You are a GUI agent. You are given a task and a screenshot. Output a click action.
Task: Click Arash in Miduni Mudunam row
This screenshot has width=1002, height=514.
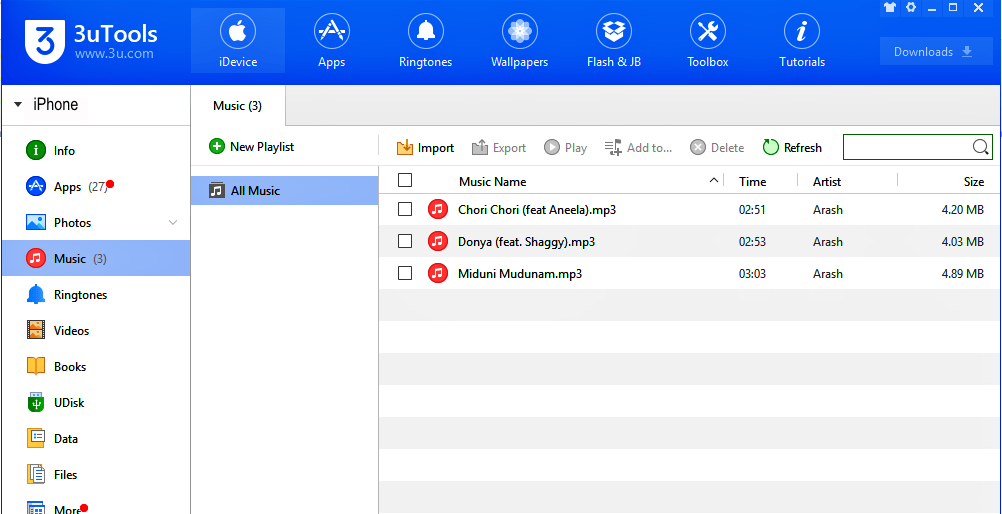pos(828,274)
